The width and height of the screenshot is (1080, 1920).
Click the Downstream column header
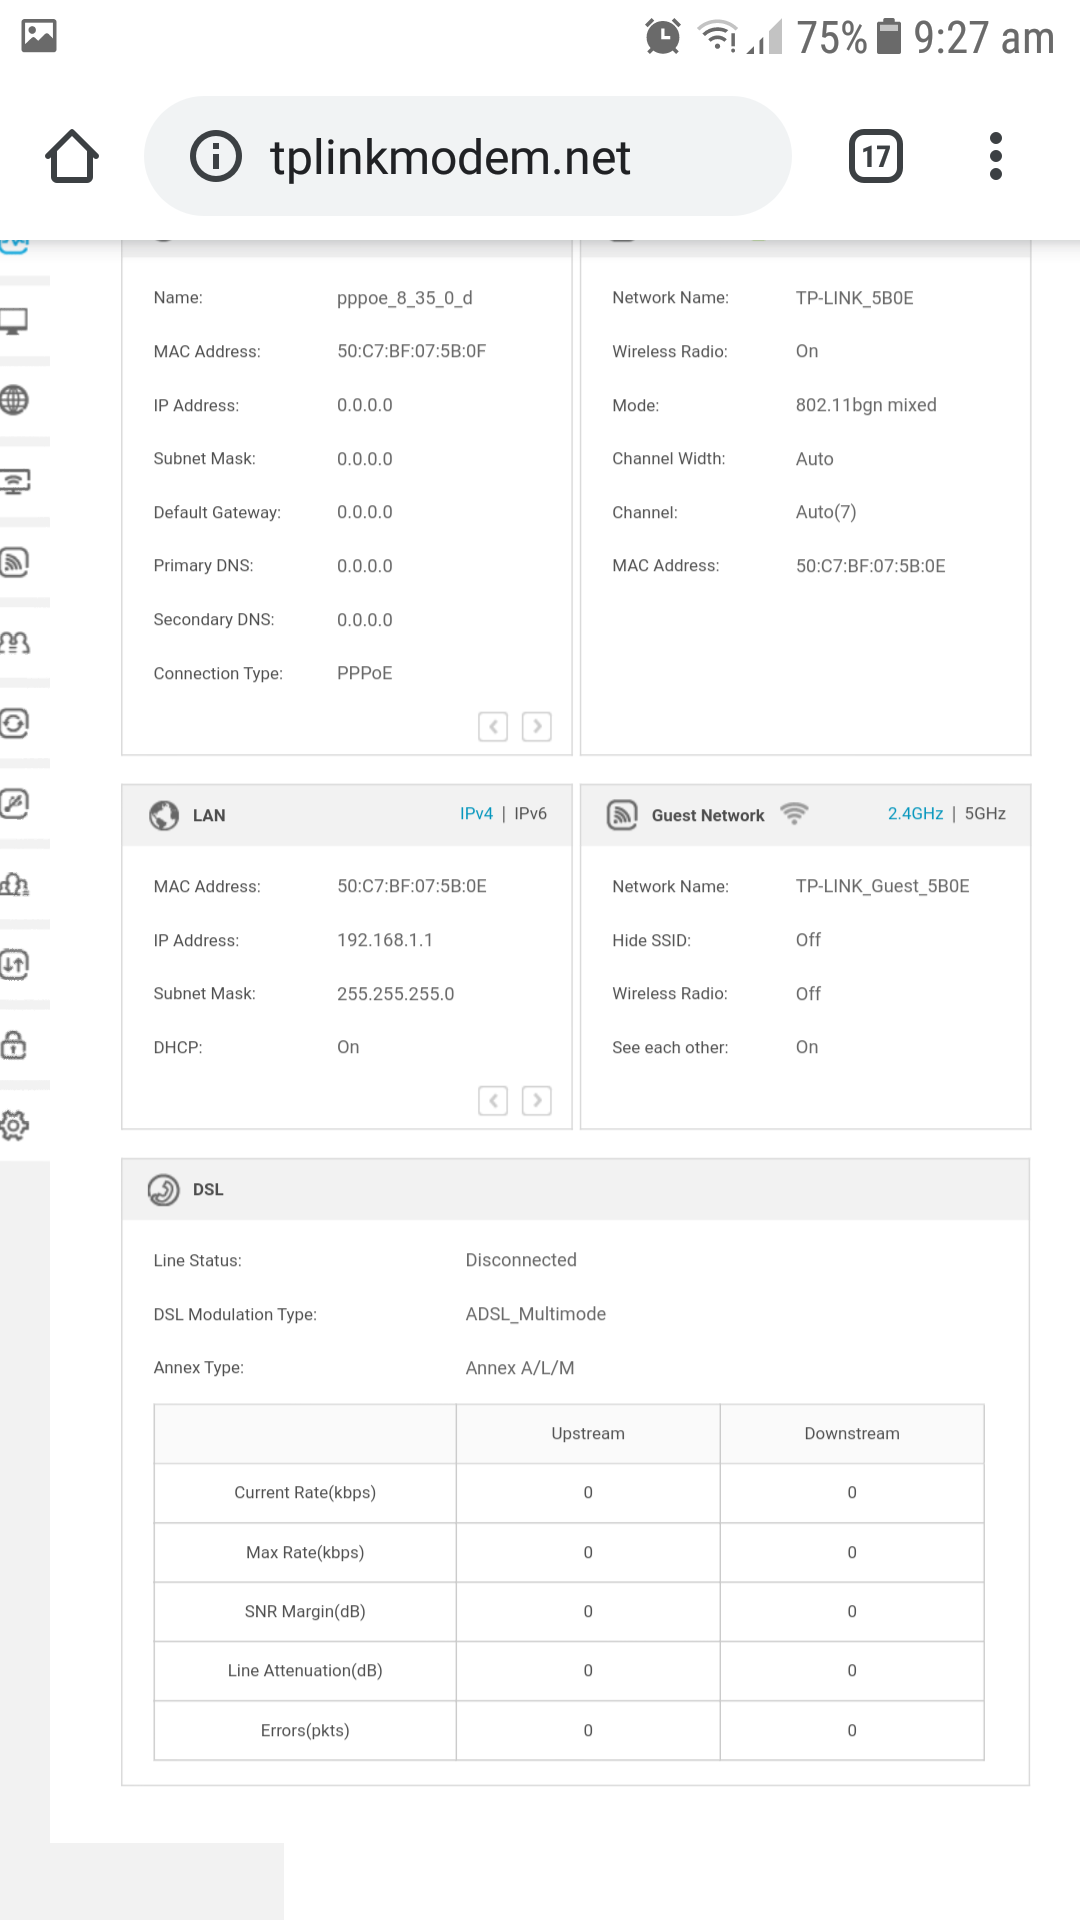coord(852,1434)
